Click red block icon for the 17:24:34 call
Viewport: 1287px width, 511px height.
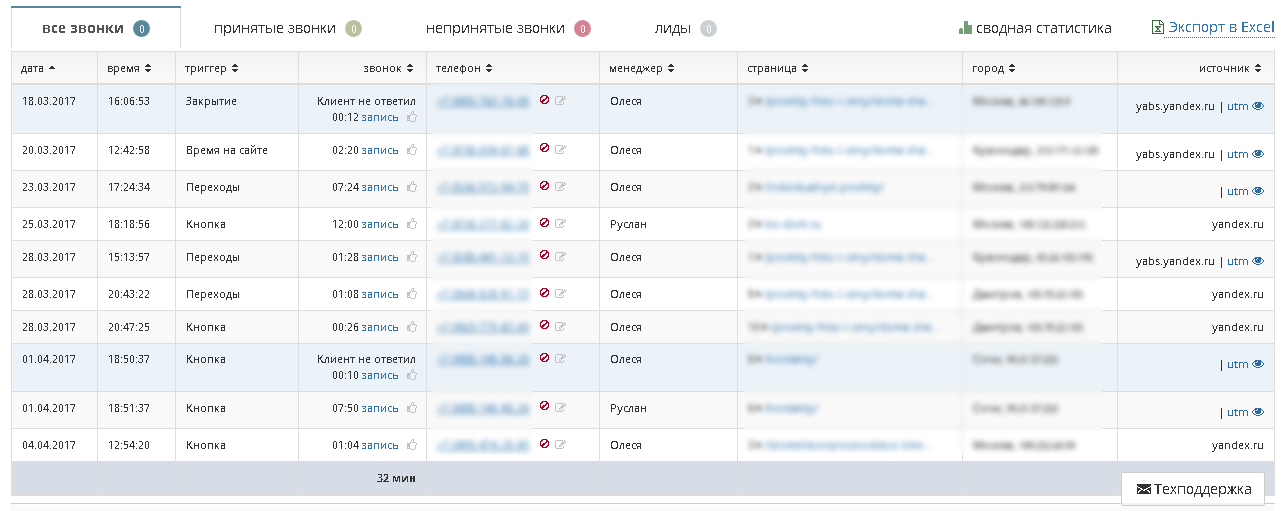[544, 184]
